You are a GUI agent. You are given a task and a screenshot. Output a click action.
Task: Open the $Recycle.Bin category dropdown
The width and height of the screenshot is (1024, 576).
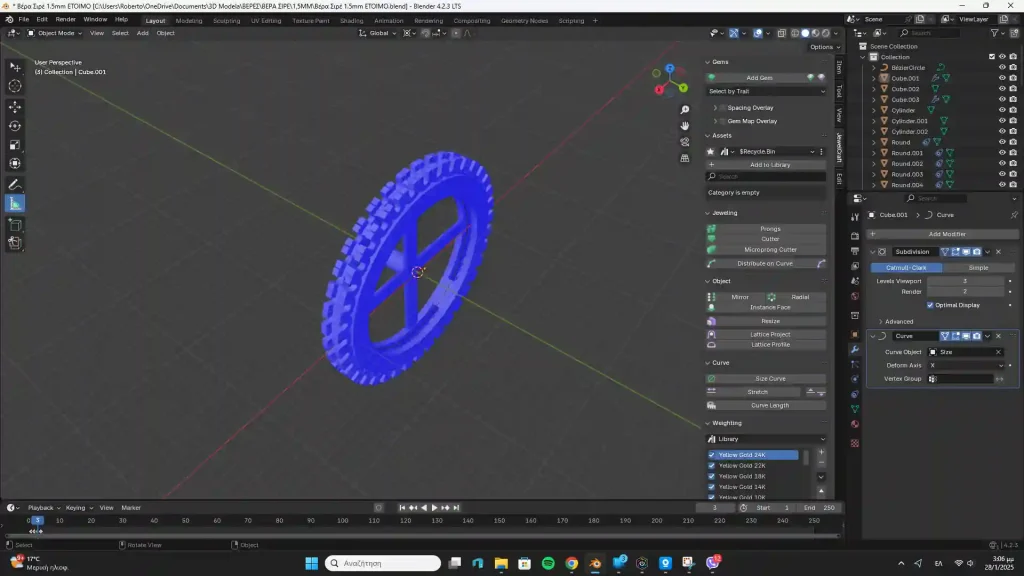tap(776, 152)
